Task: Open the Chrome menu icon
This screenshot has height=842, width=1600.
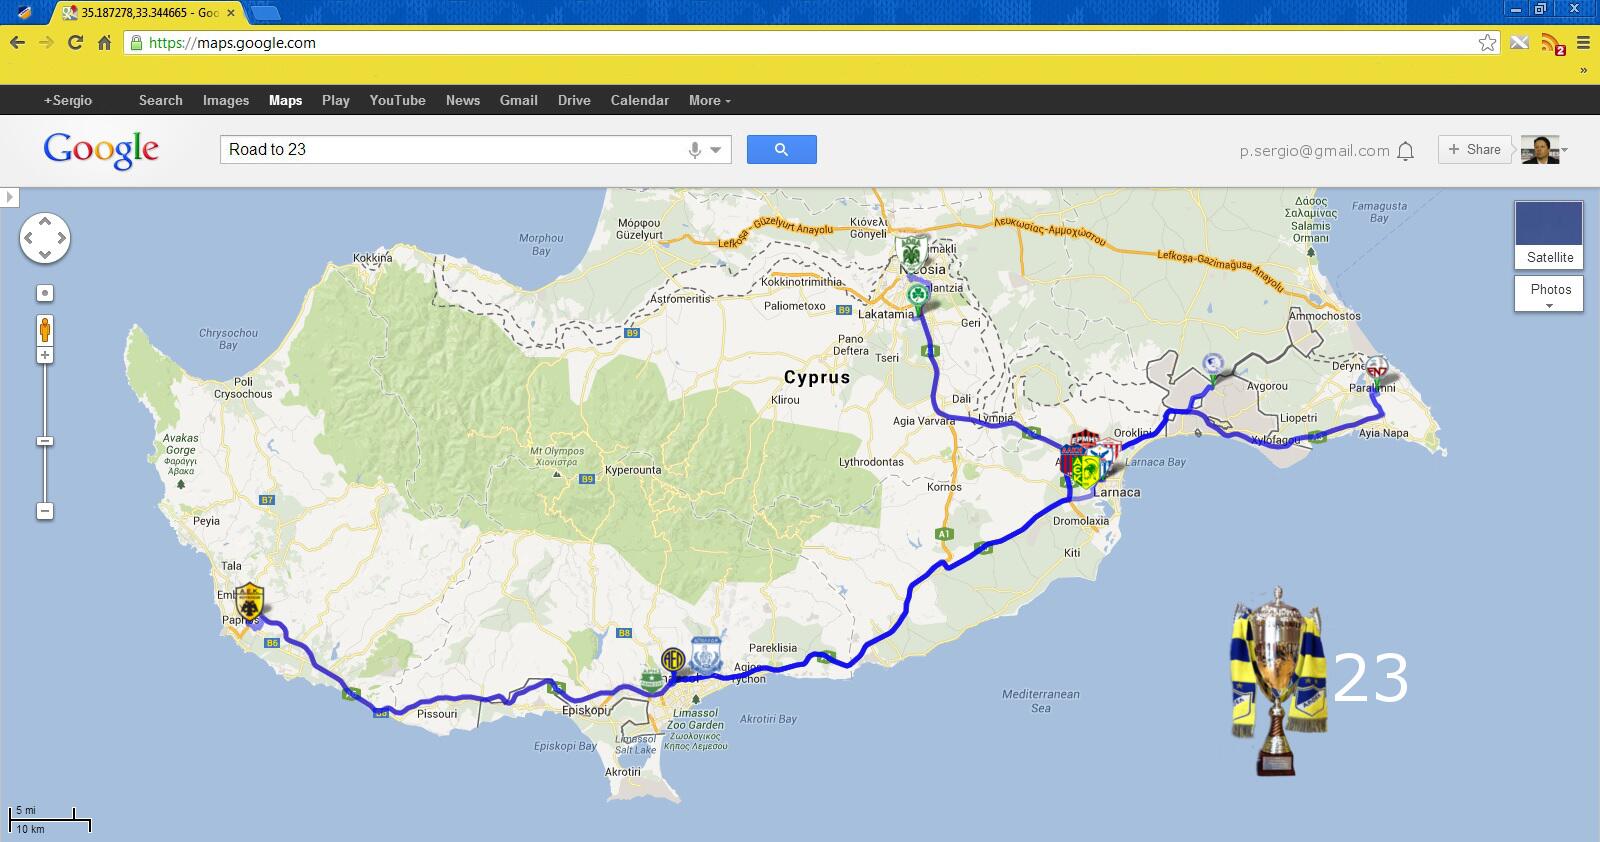Action: click(1583, 42)
